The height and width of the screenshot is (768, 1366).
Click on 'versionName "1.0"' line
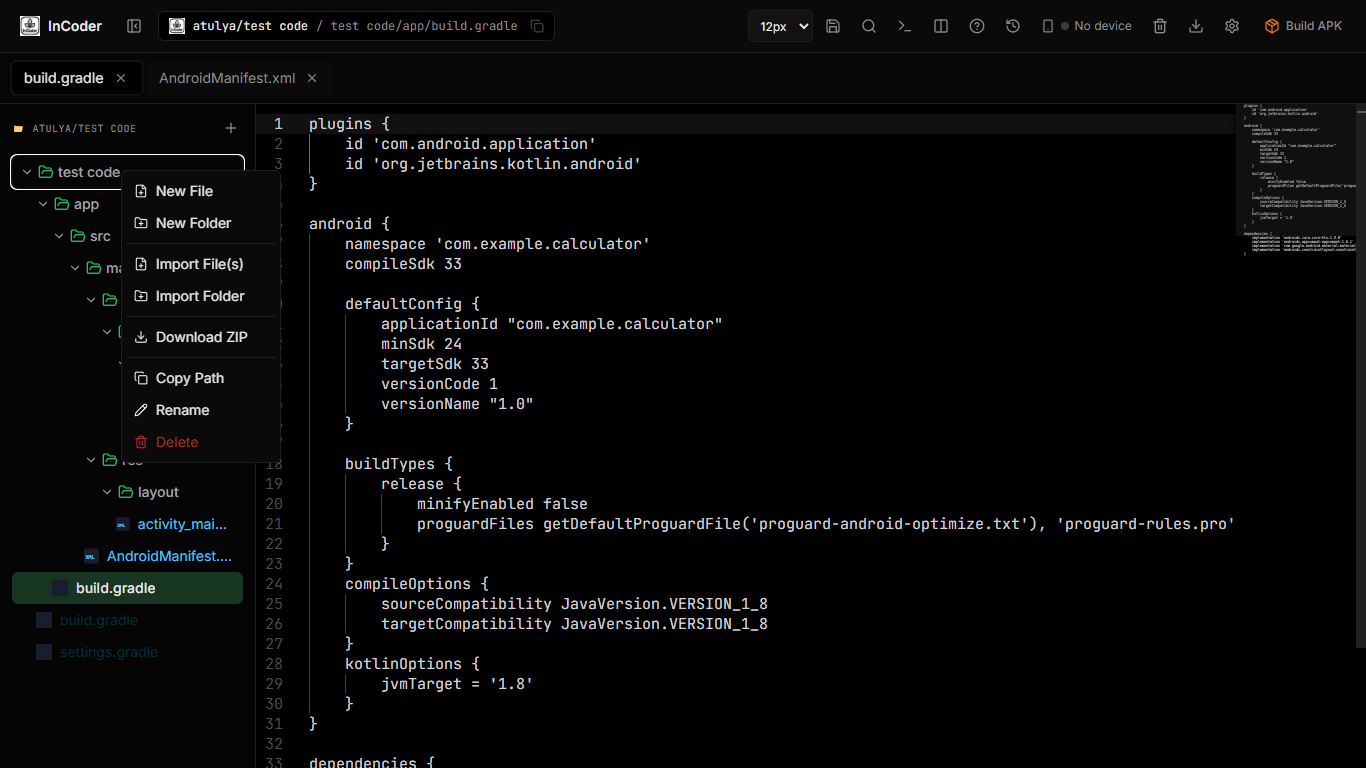pos(457,404)
